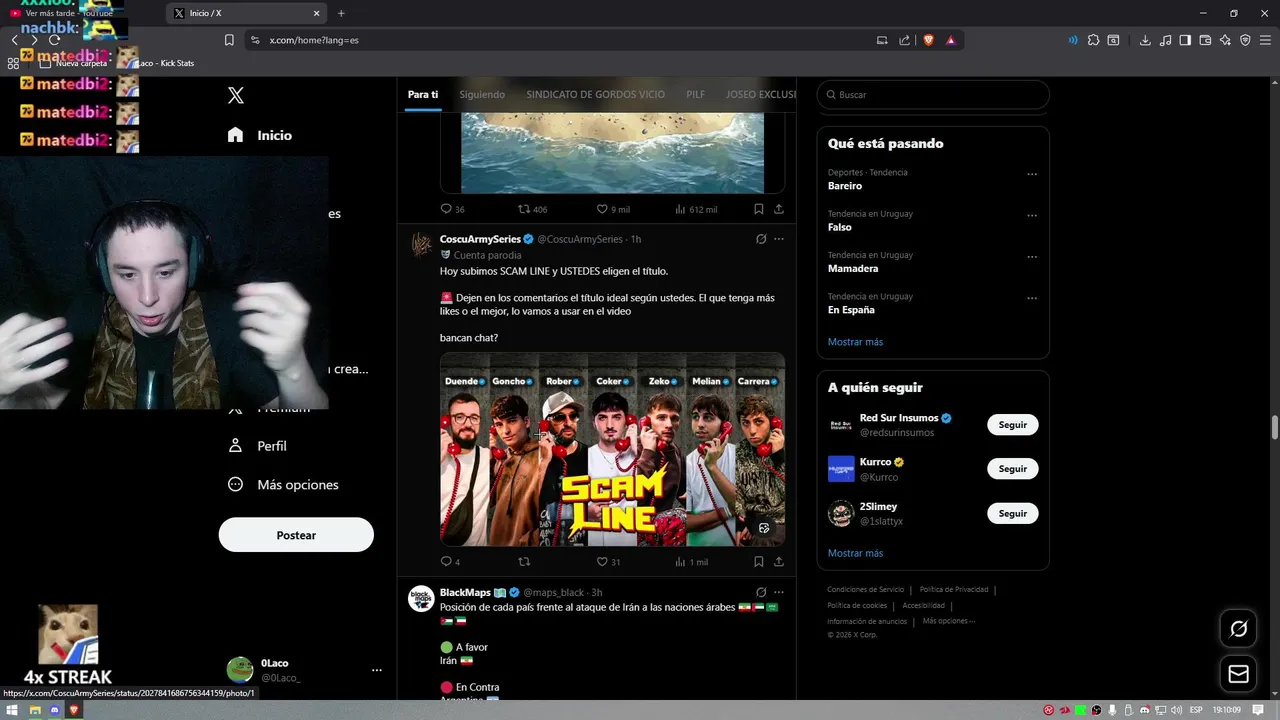1280x720 pixels.
Task: Open the BlackMaps profile name
Action: point(465,592)
